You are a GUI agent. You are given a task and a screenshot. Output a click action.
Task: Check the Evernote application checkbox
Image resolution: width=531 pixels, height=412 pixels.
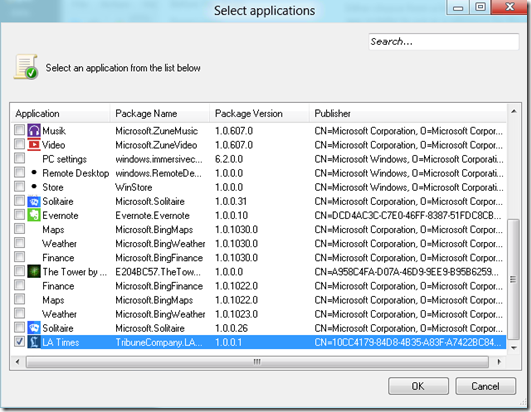click(20, 214)
